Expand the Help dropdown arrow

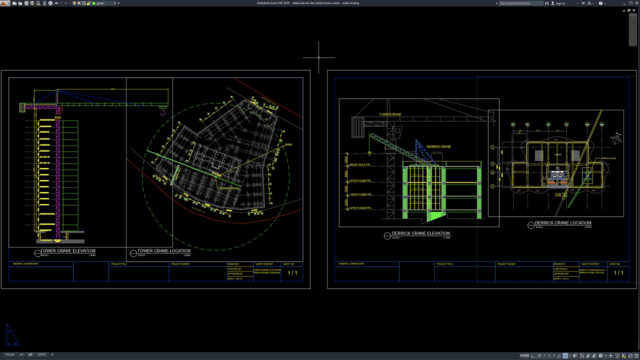[x=605, y=3]
